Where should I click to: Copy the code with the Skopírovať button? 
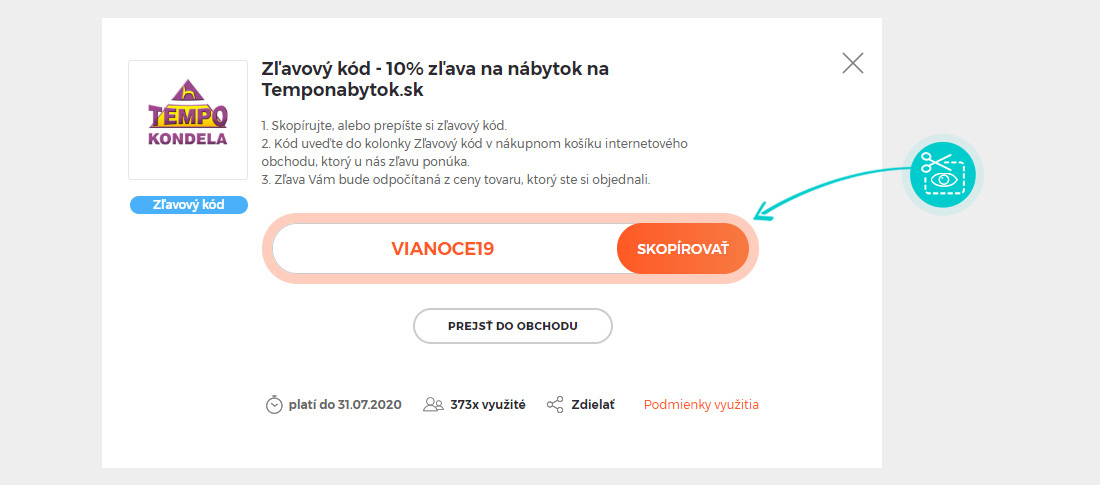(x=683, y=248)
